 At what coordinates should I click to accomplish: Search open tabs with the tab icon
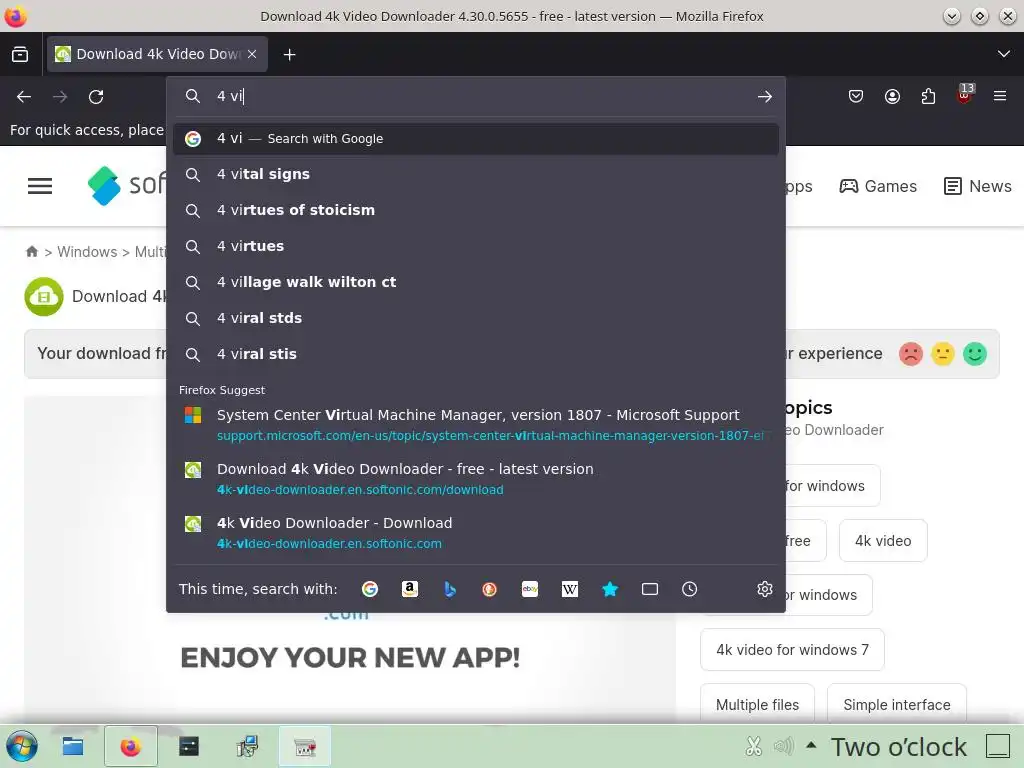650,589
